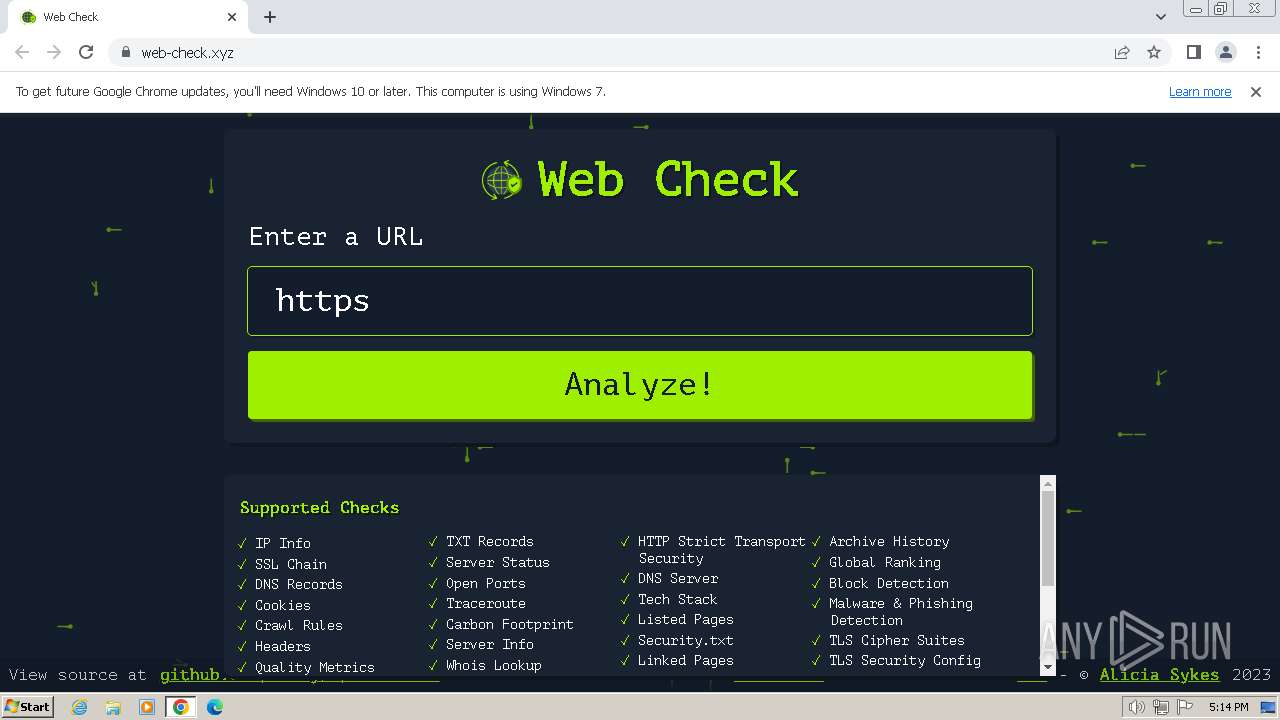The width and height of the screenshot is (1280, 720).
Task: Open the Learn more link
Action: pos(1200,91)
